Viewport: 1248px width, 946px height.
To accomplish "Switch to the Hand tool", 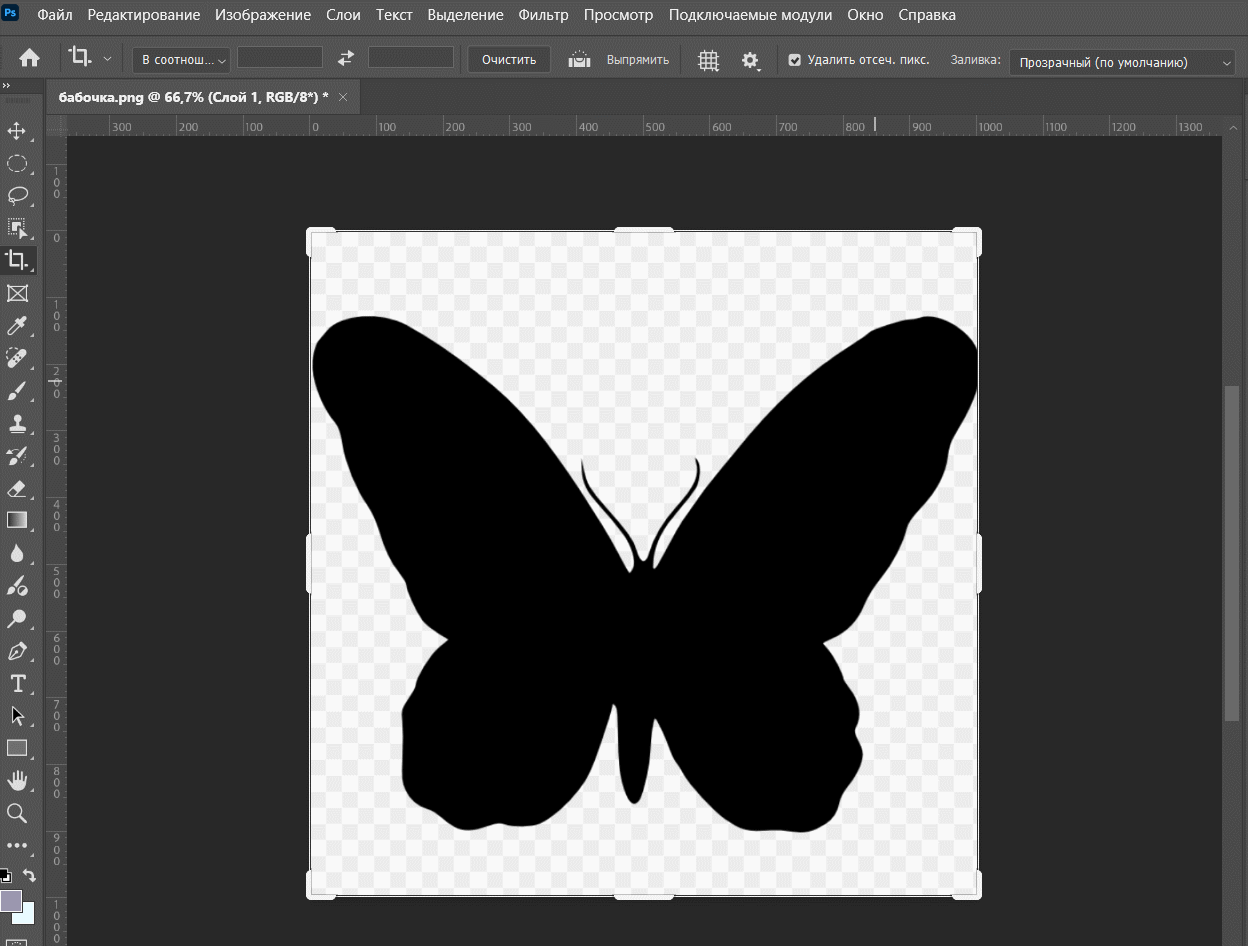I will (17, 780).
